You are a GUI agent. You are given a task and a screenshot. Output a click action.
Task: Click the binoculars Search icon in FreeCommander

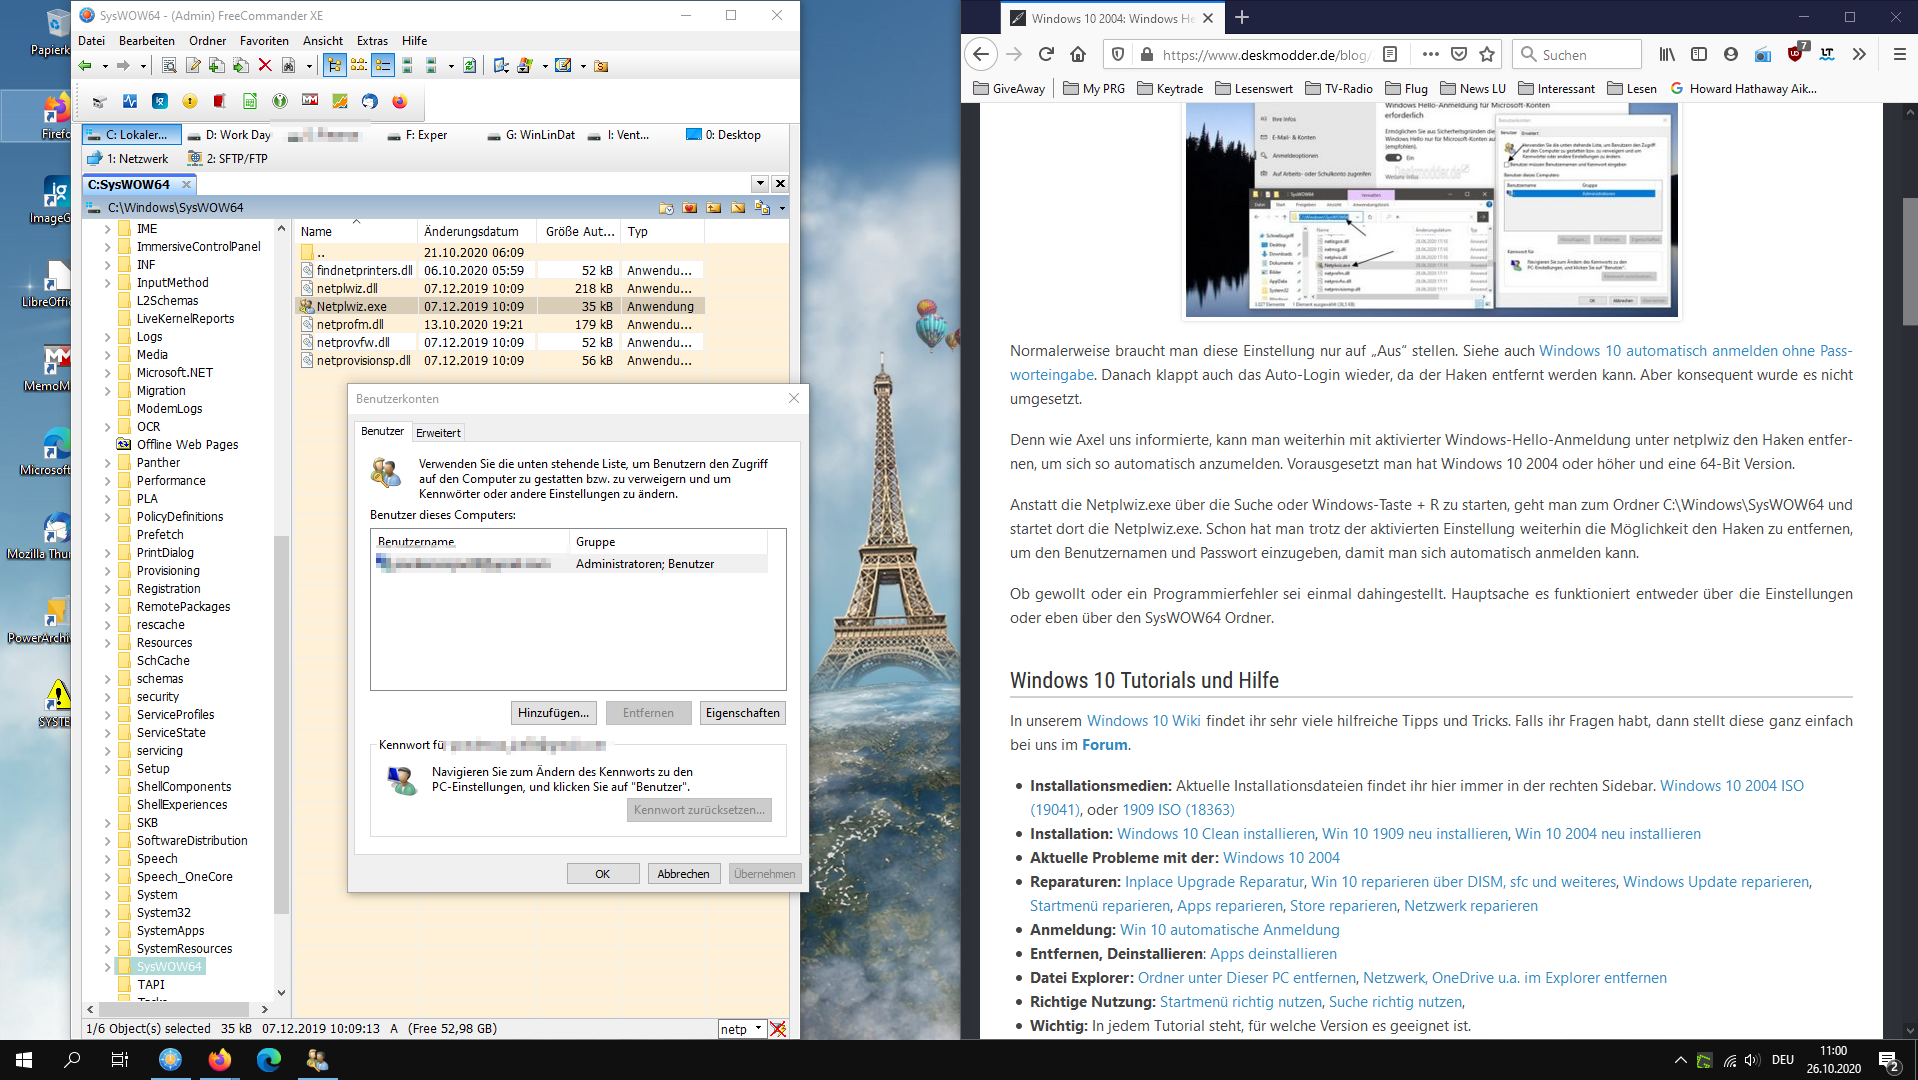(289, 66)
